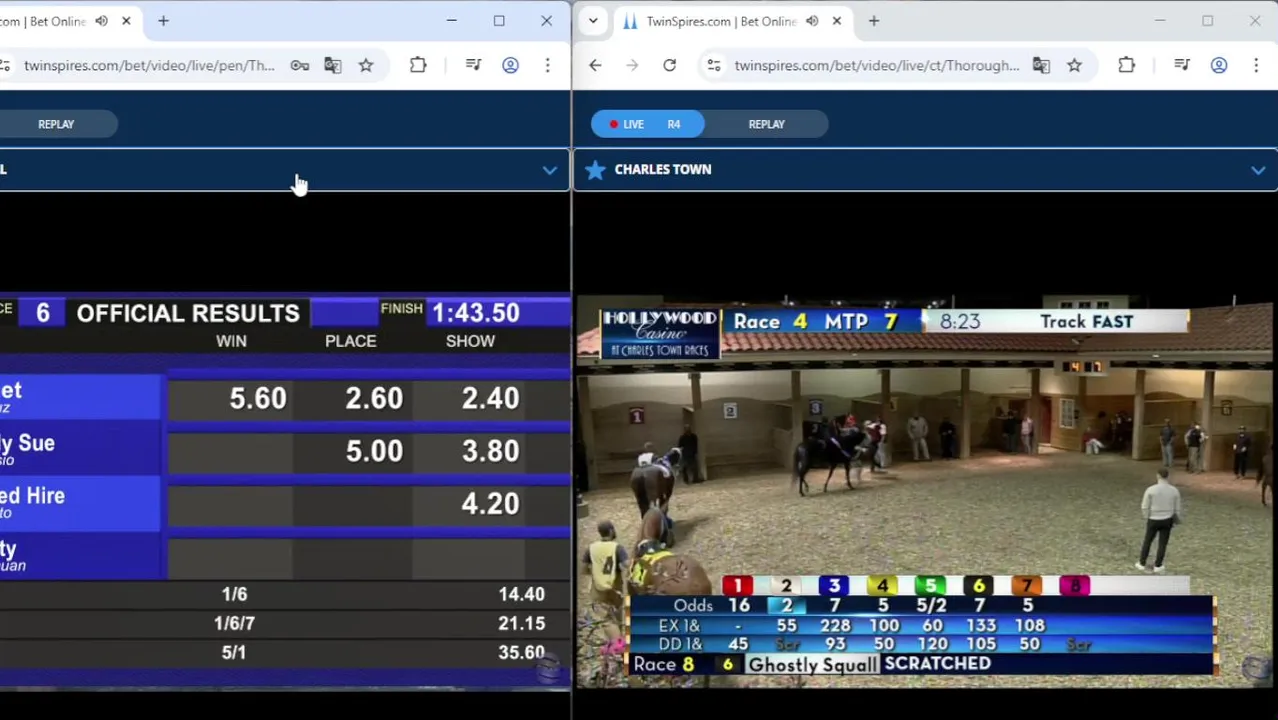Viewport: 1278px width, 720px height.
Task: Open Chrome three-dot menu in left window
Action: click(547, 66)
